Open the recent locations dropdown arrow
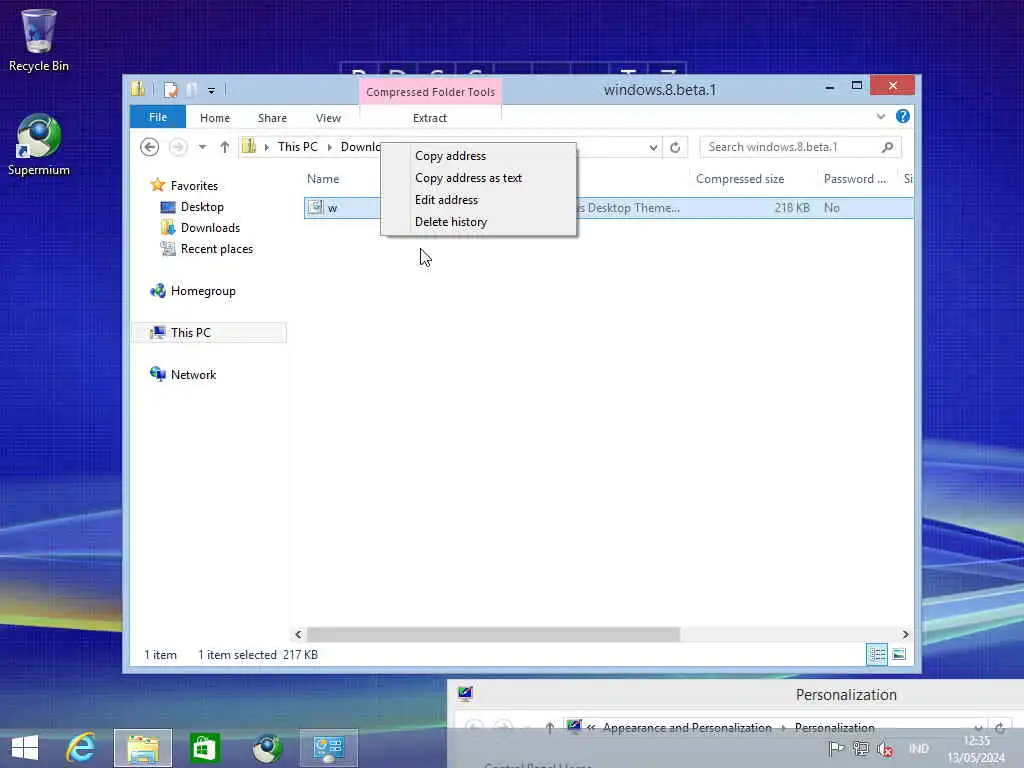The width and height of the screenshot is (1024, 768). click(x=202, y=147)
